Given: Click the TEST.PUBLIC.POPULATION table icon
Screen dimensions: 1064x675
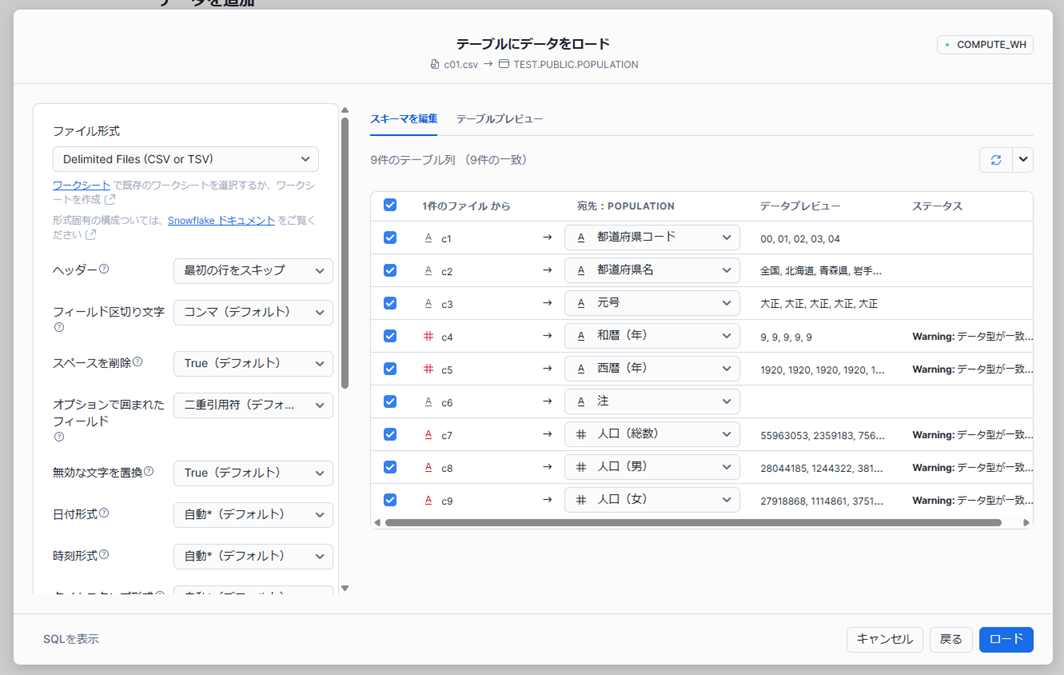Looking at the screenshot, I should pyautogui.click(x=504, y=64).
